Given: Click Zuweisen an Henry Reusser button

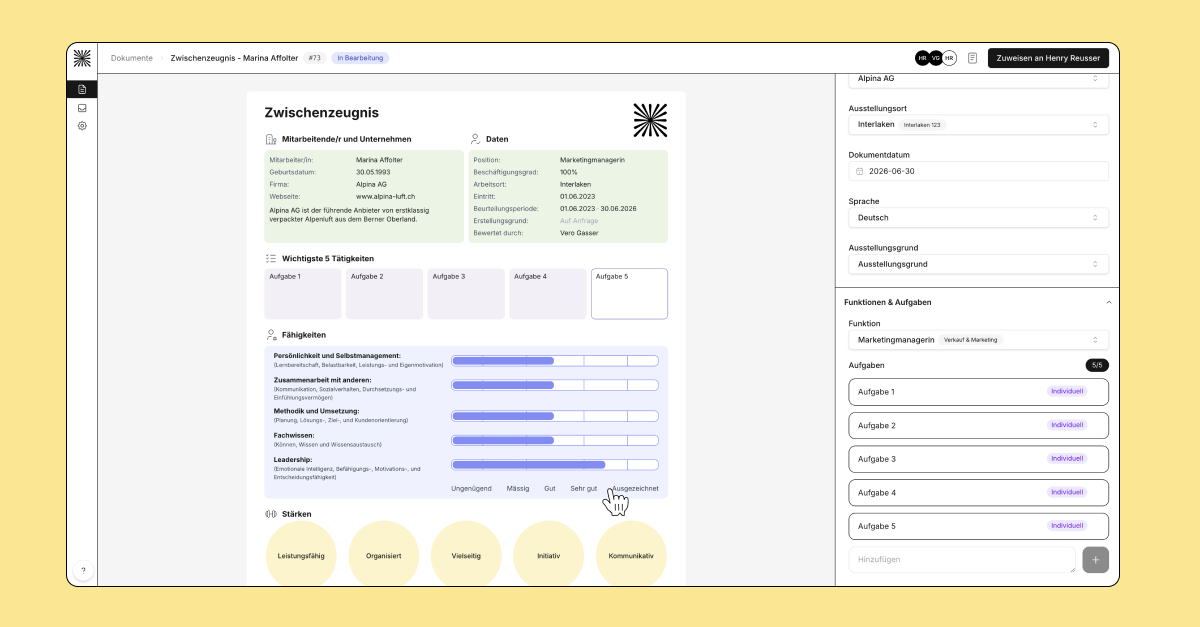Looking at the screenshot, I should [1048, 58].
